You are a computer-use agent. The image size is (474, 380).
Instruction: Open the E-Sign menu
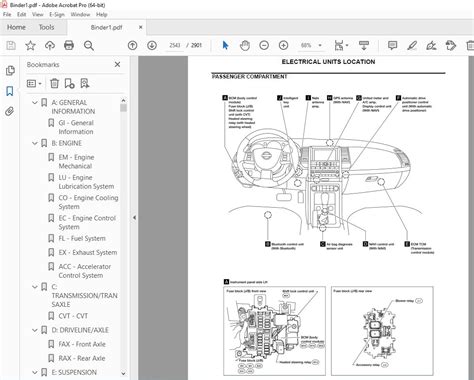point(57,14)
